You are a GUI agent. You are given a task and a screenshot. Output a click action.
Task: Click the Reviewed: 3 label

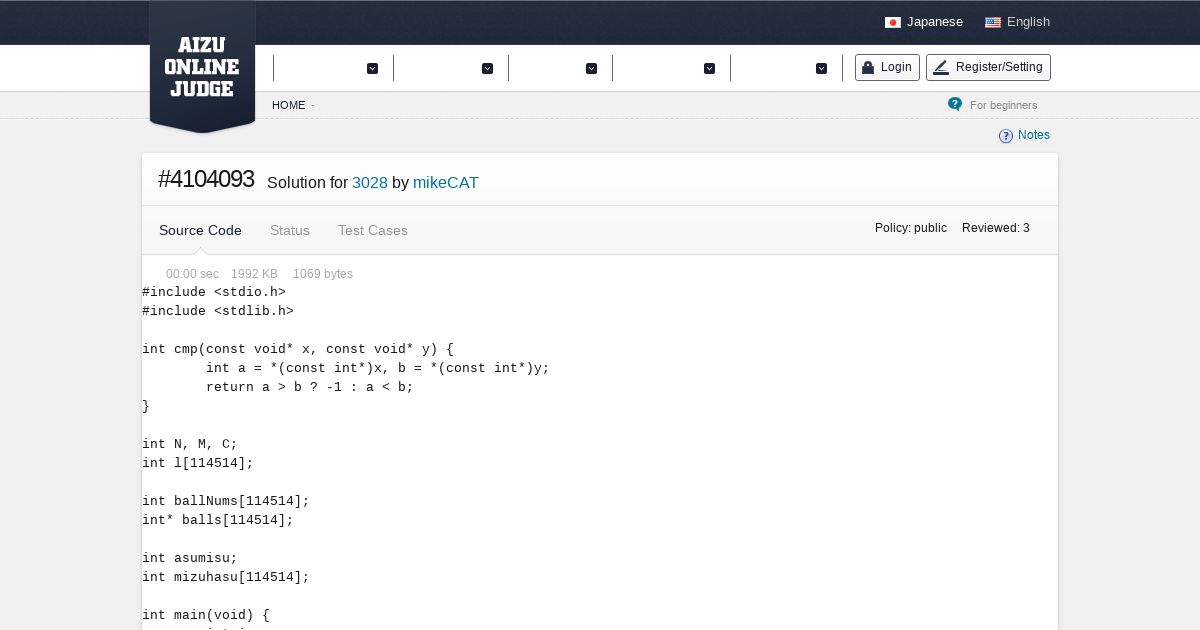[x=996, y=228]
